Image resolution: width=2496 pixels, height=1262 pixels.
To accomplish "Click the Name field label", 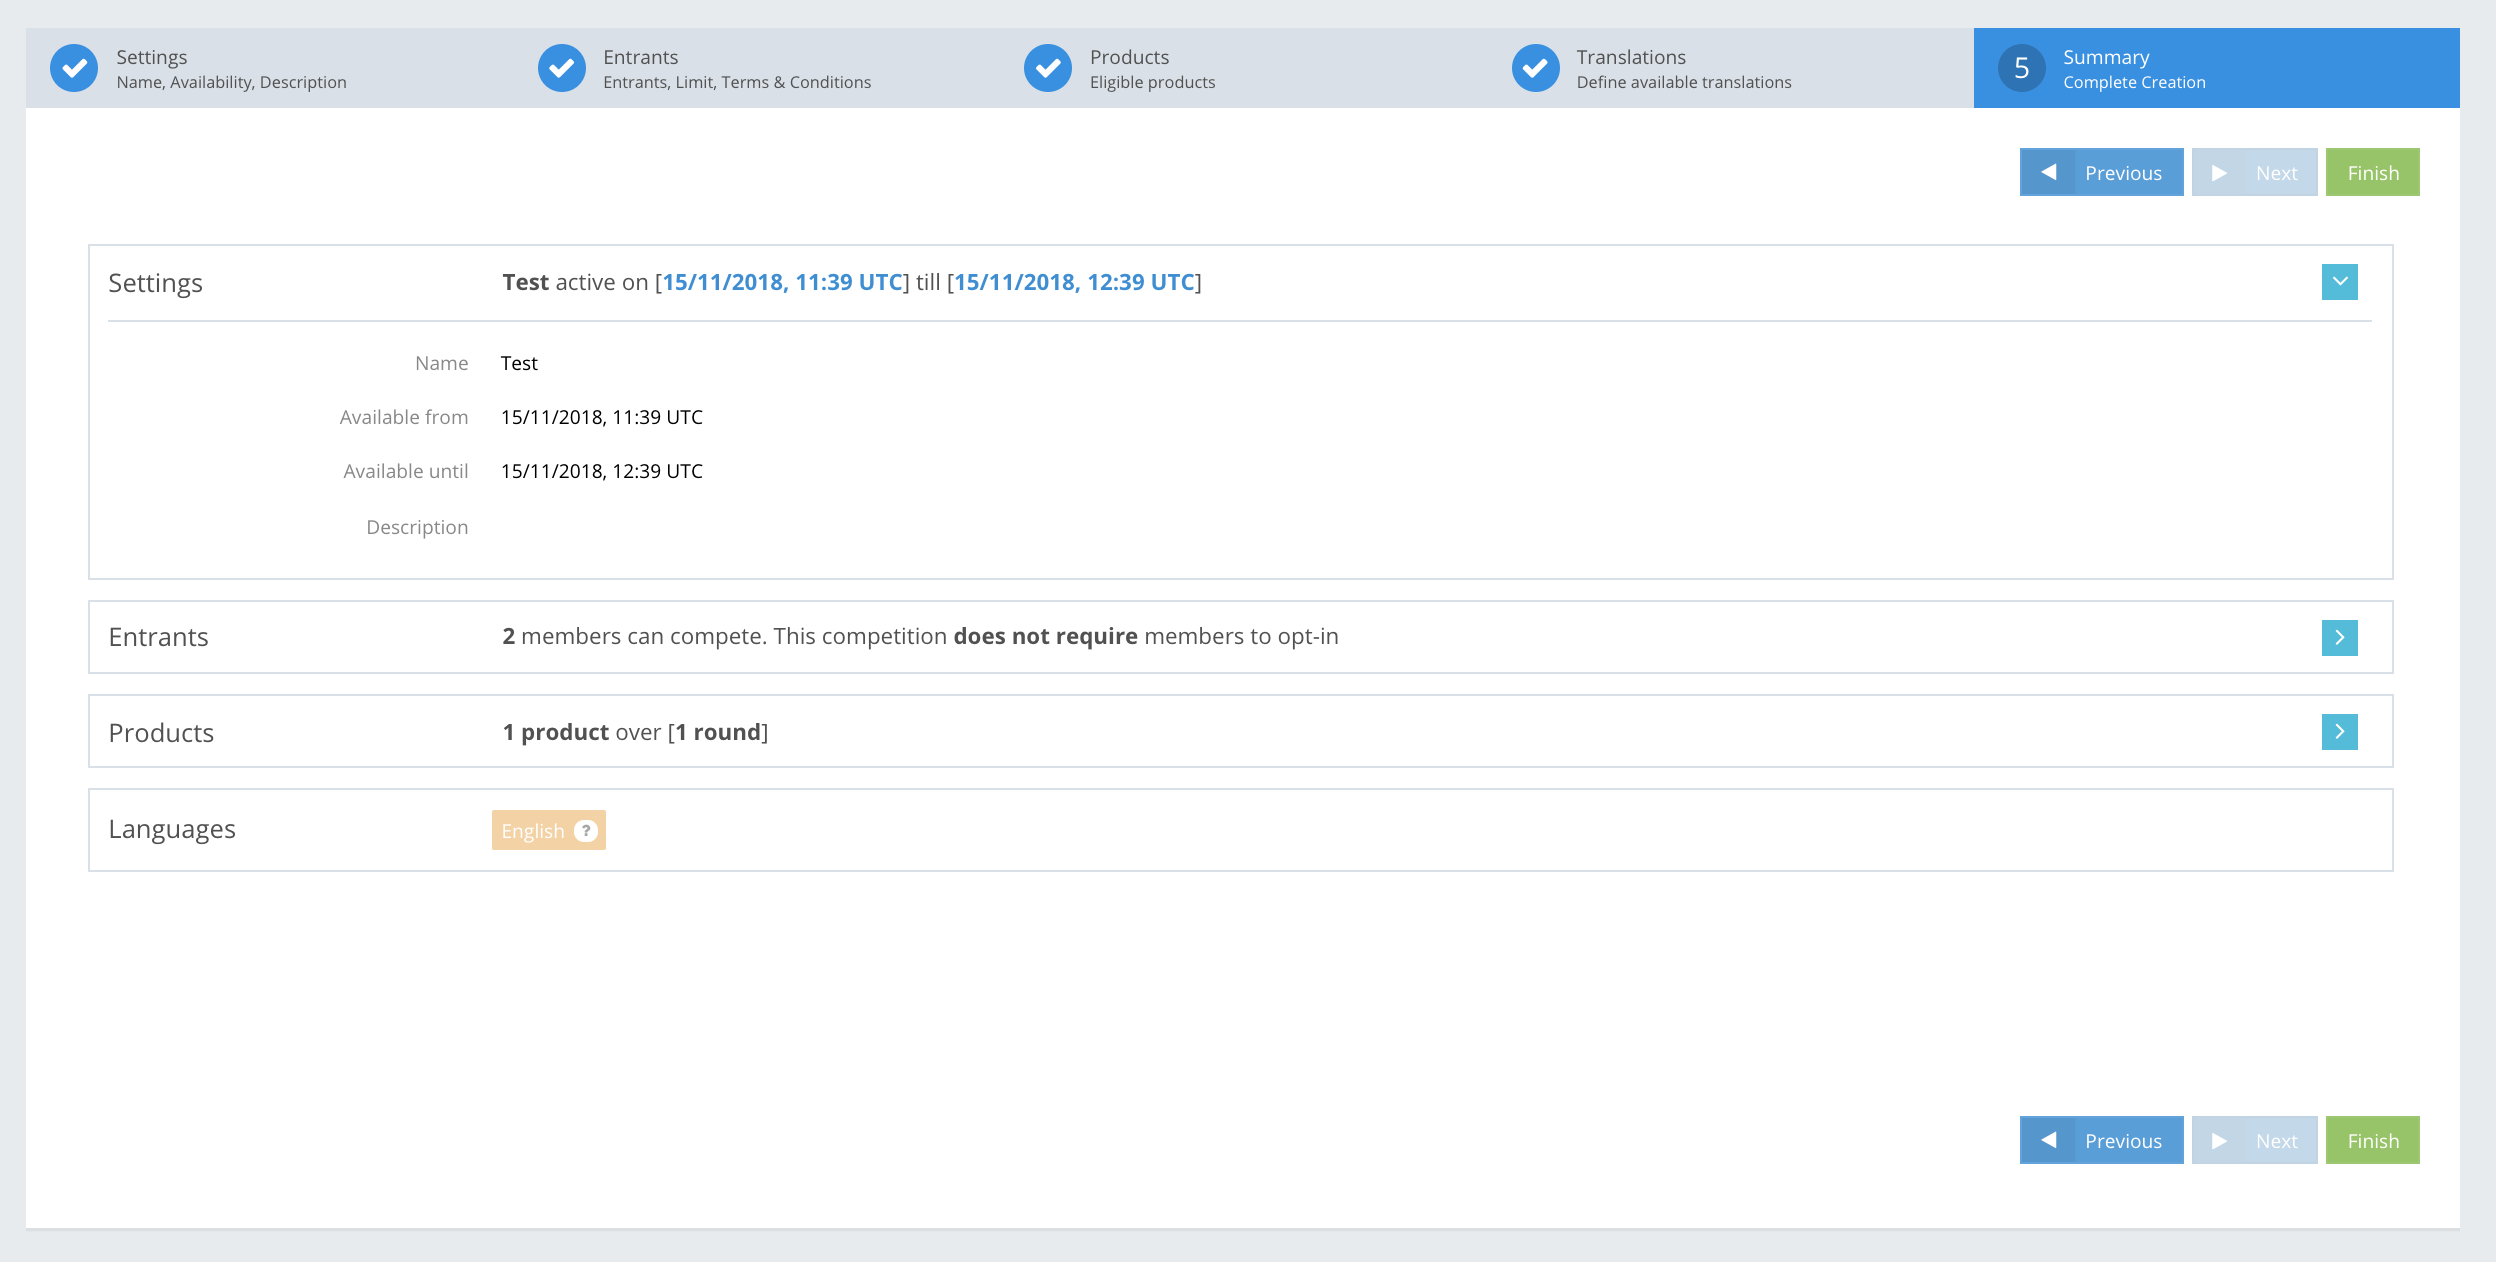I will pyautogui.click(x=442, y=363).
